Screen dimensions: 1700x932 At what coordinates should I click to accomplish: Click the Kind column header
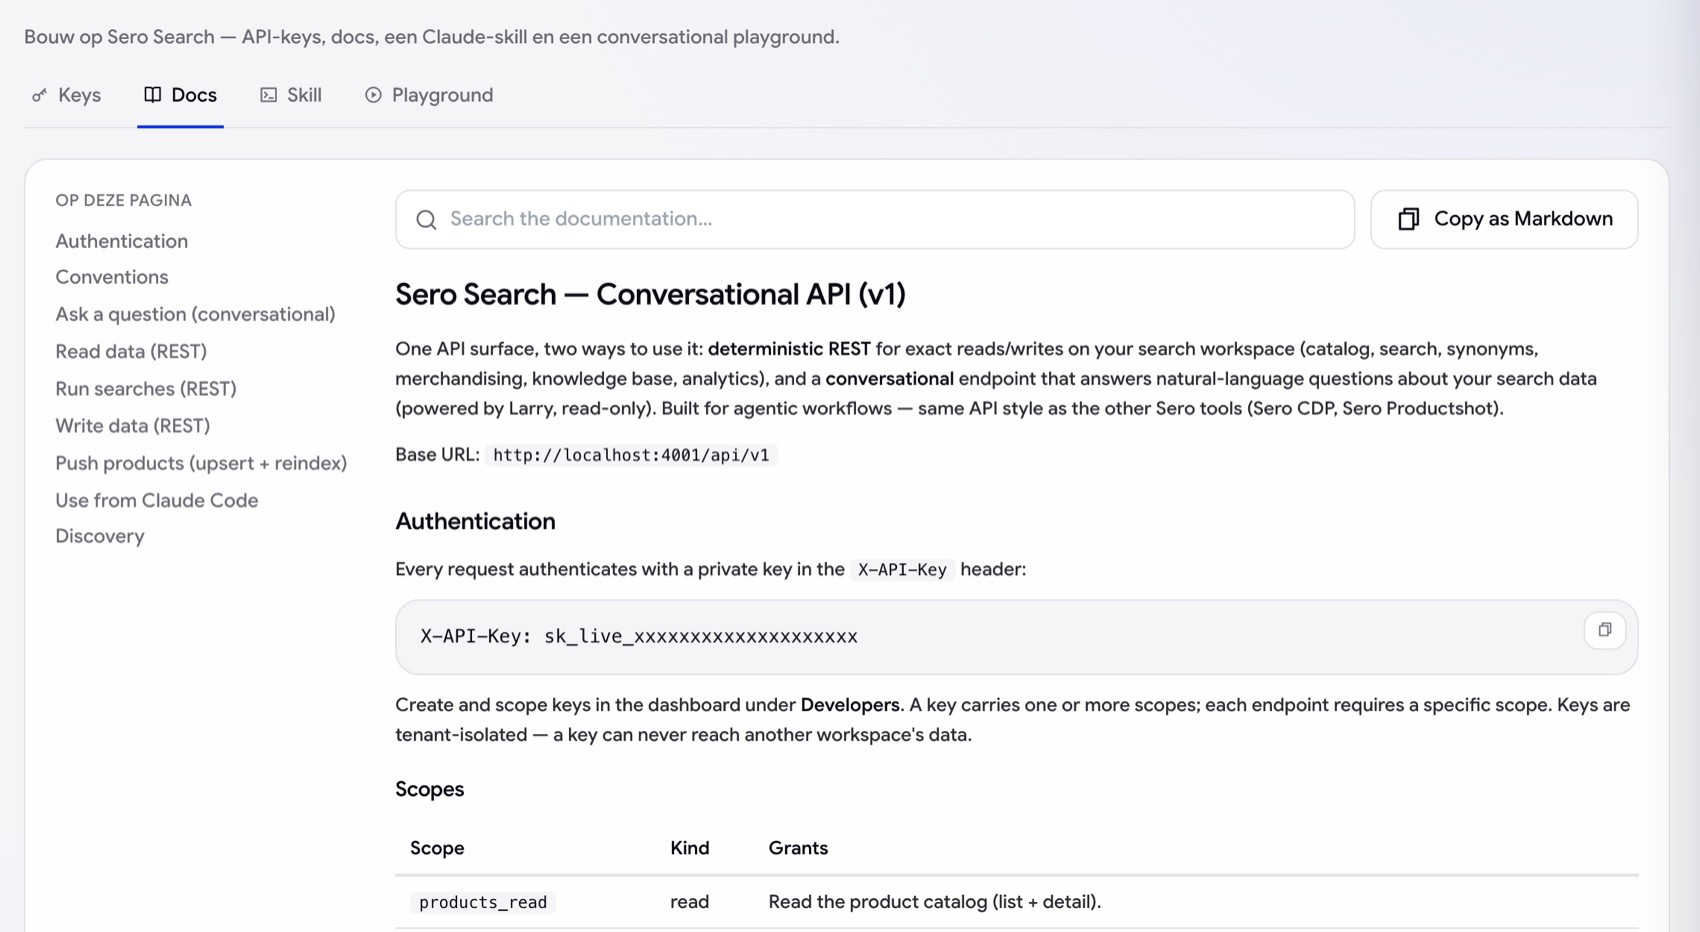pos(690,848)
